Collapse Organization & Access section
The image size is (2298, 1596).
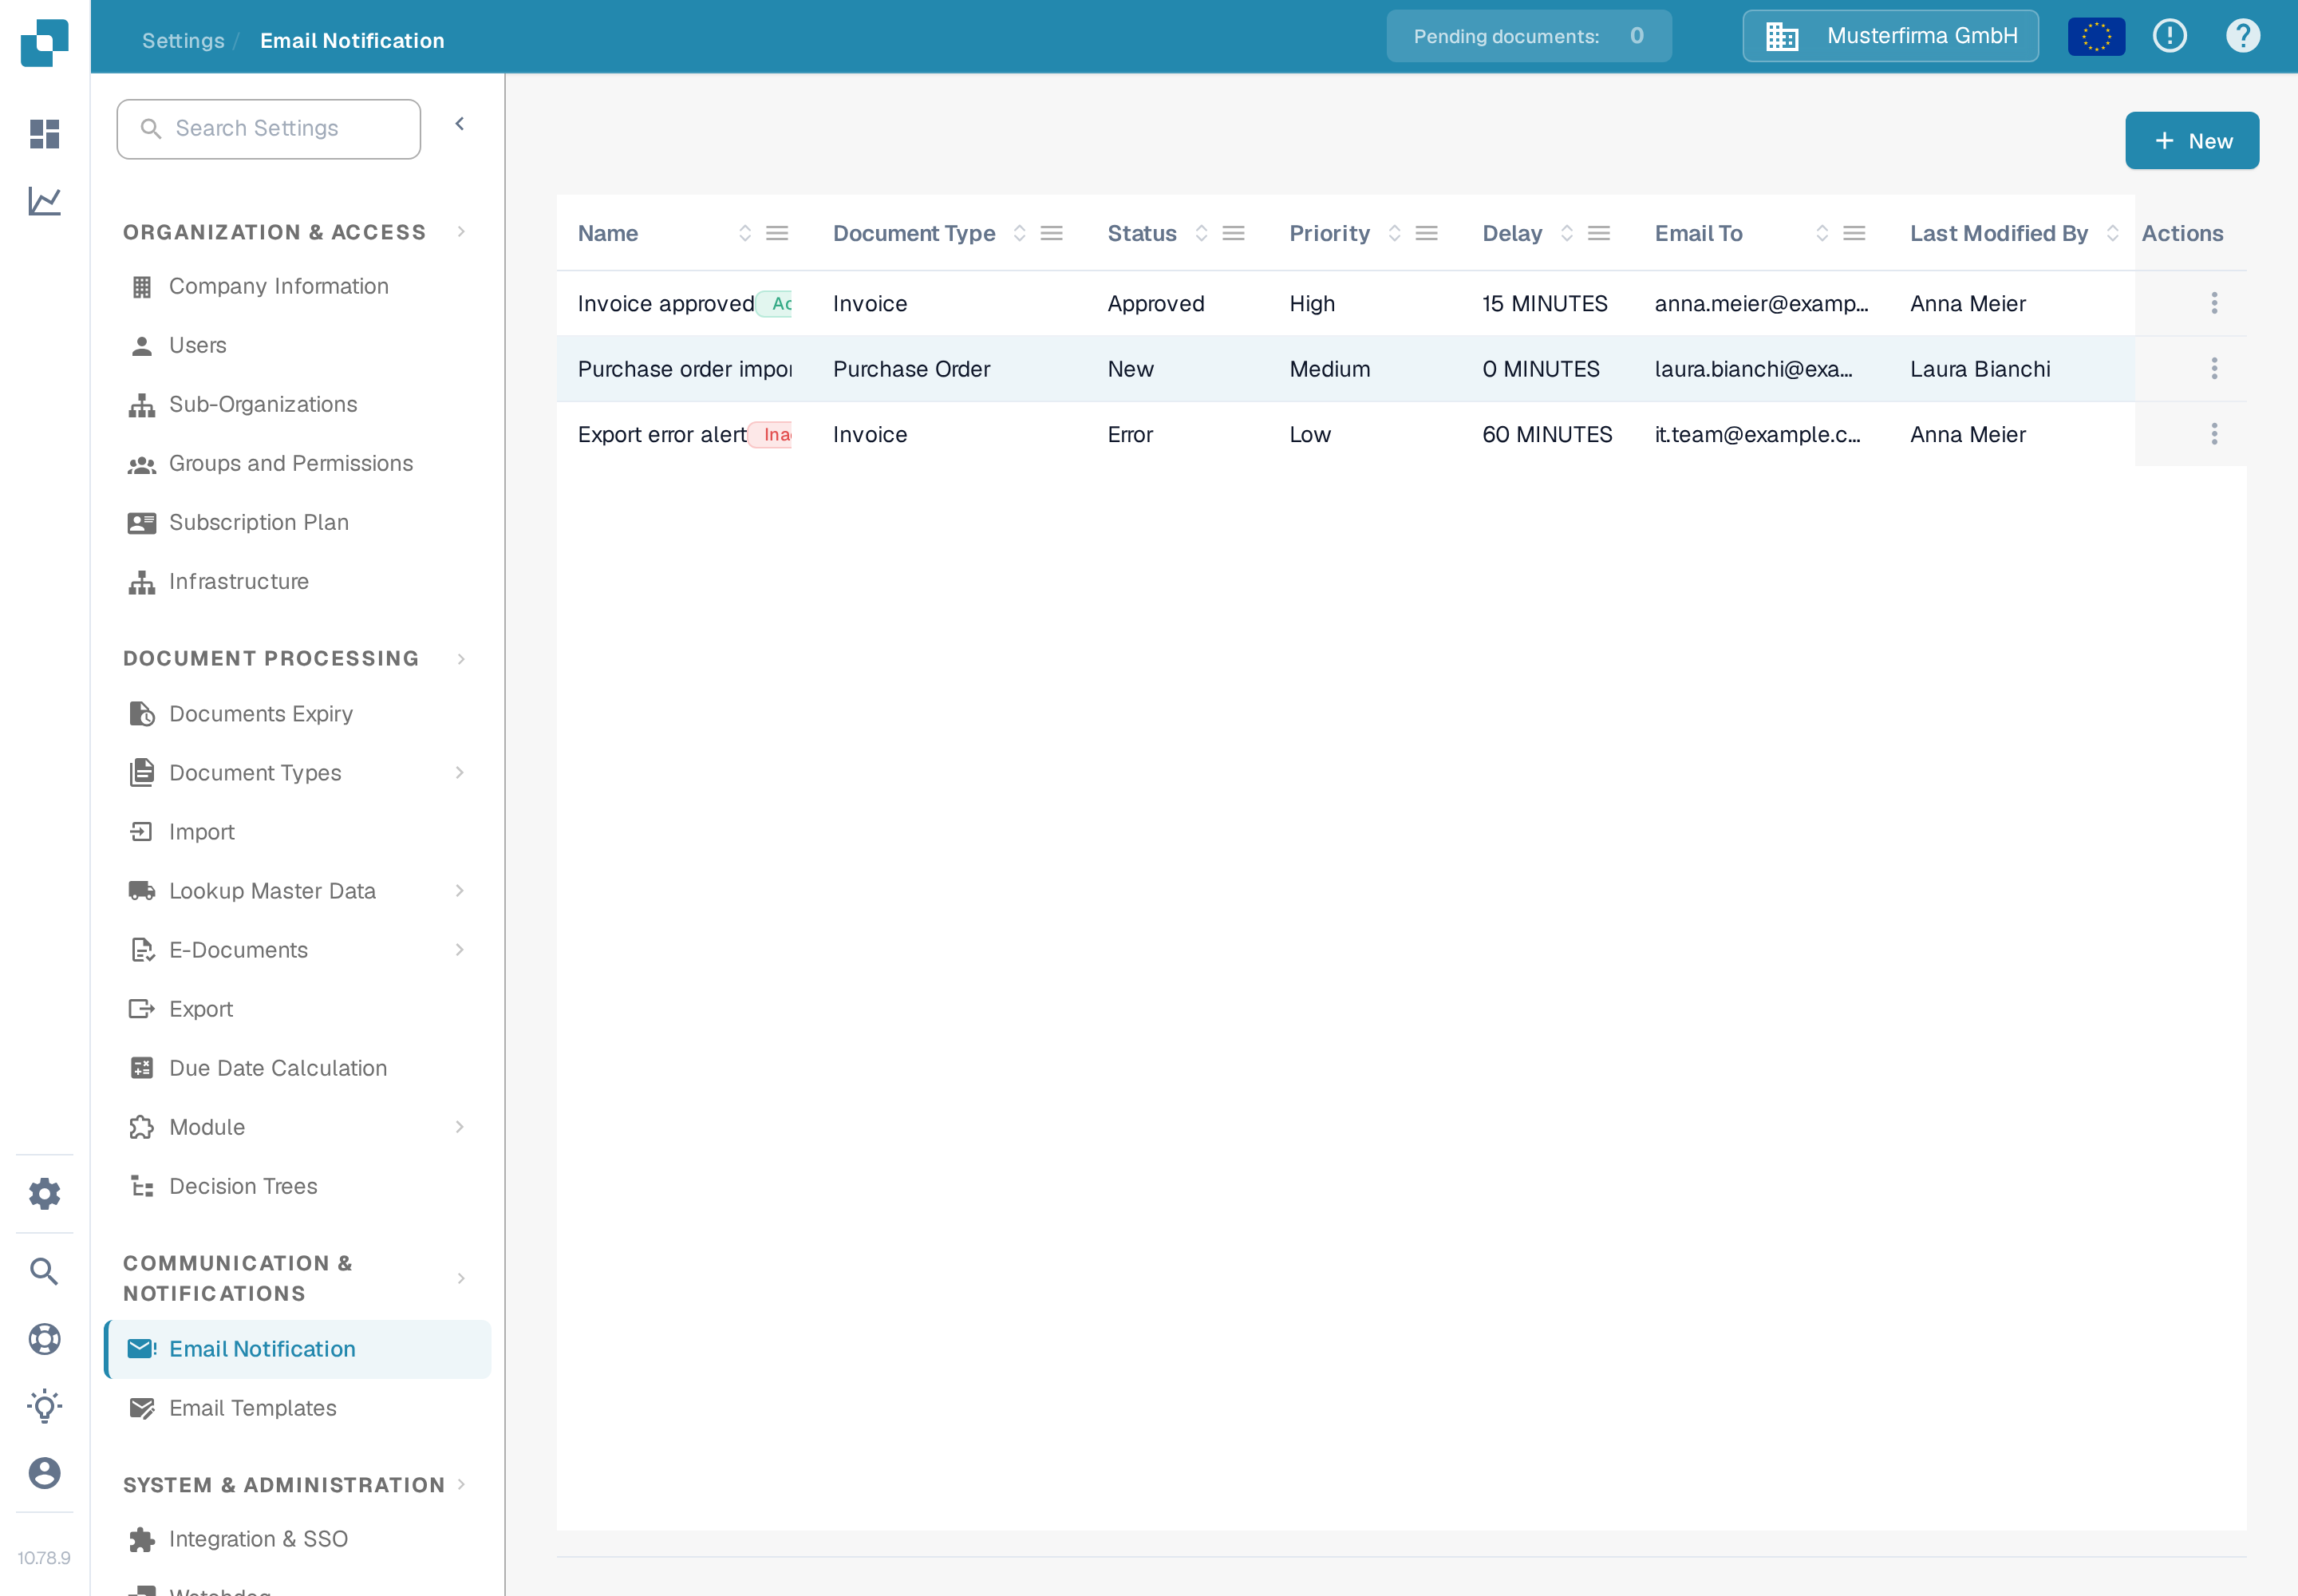tap(461, 232)
